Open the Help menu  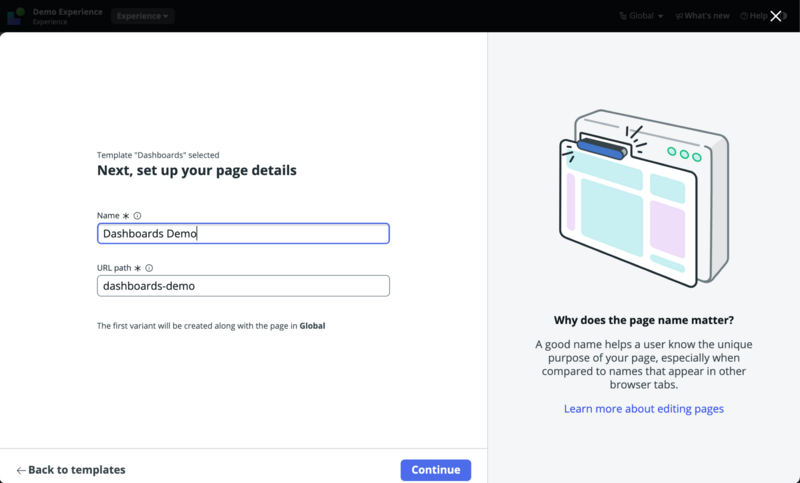(x=754, y=16)
